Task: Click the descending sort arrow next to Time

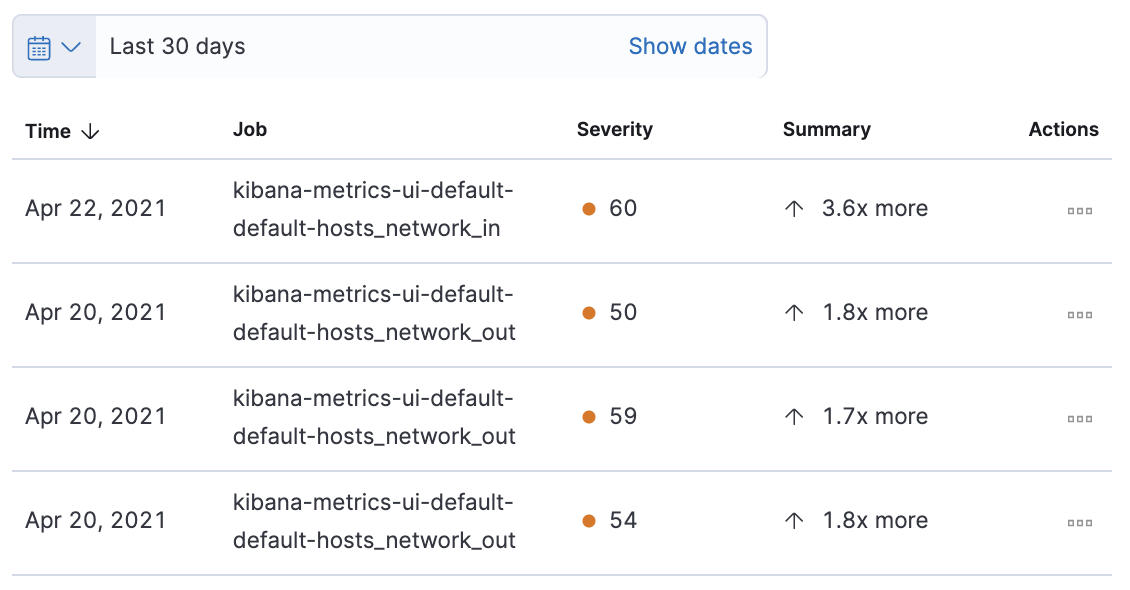Action: pyautogui.click(x=90, y=131)
